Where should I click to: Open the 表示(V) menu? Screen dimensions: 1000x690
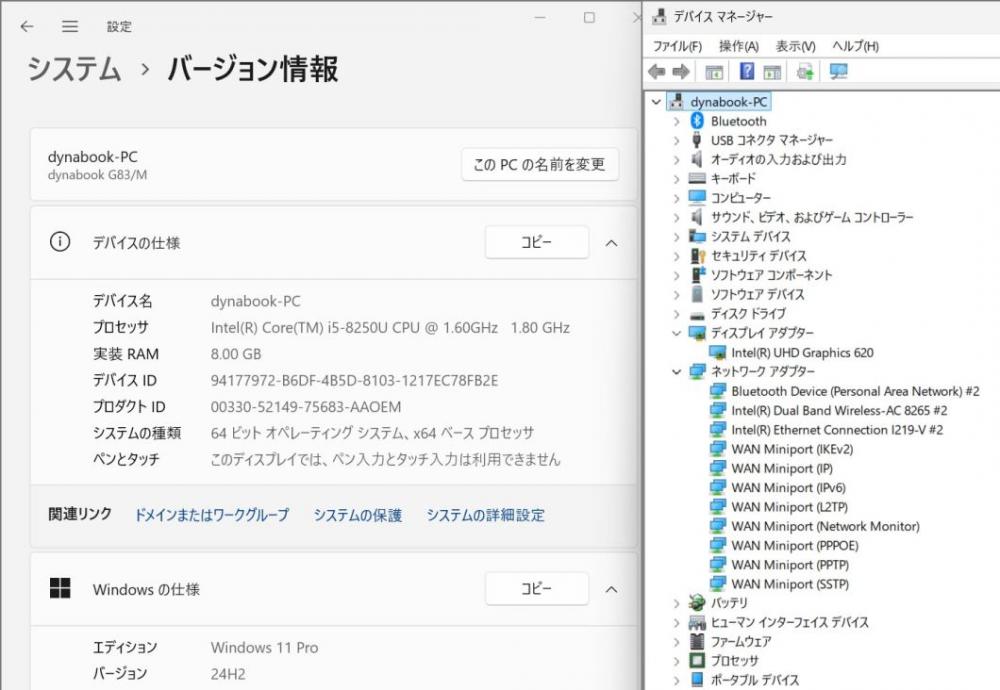pyautogui.click(x=795, y=46)
